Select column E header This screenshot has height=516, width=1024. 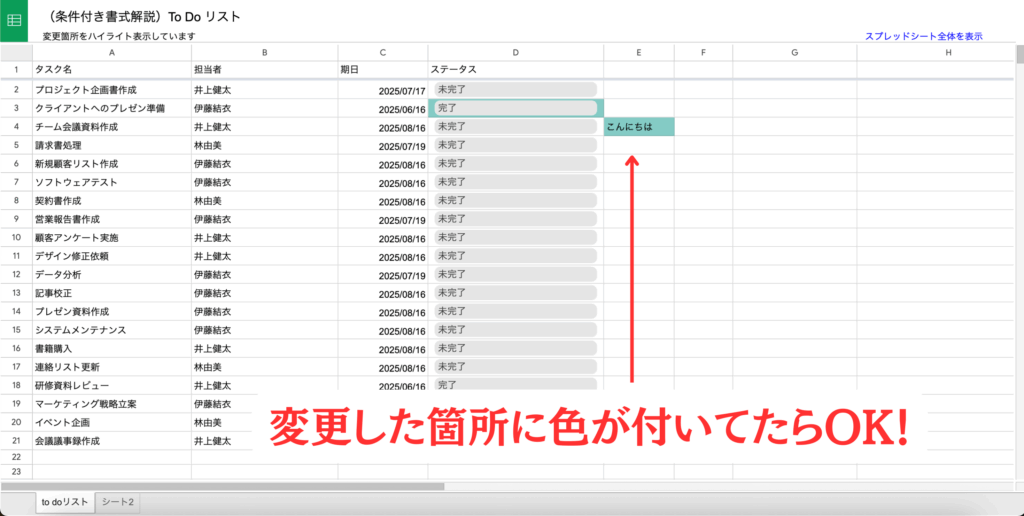tap(639, 52)
